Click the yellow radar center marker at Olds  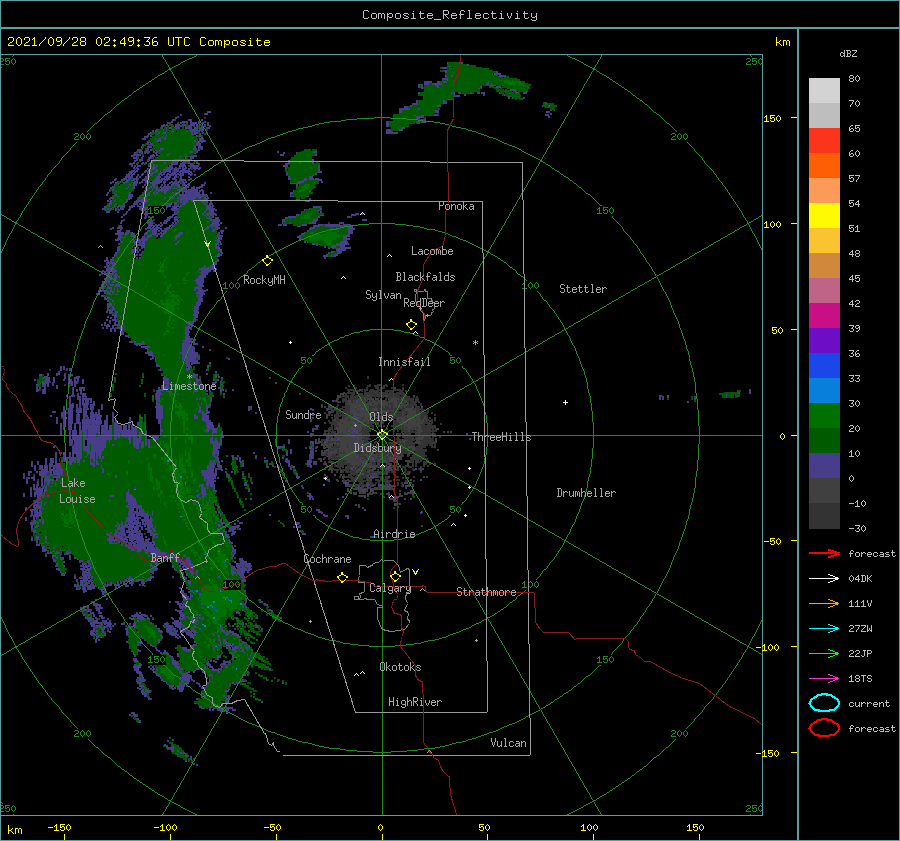point(382,435)
